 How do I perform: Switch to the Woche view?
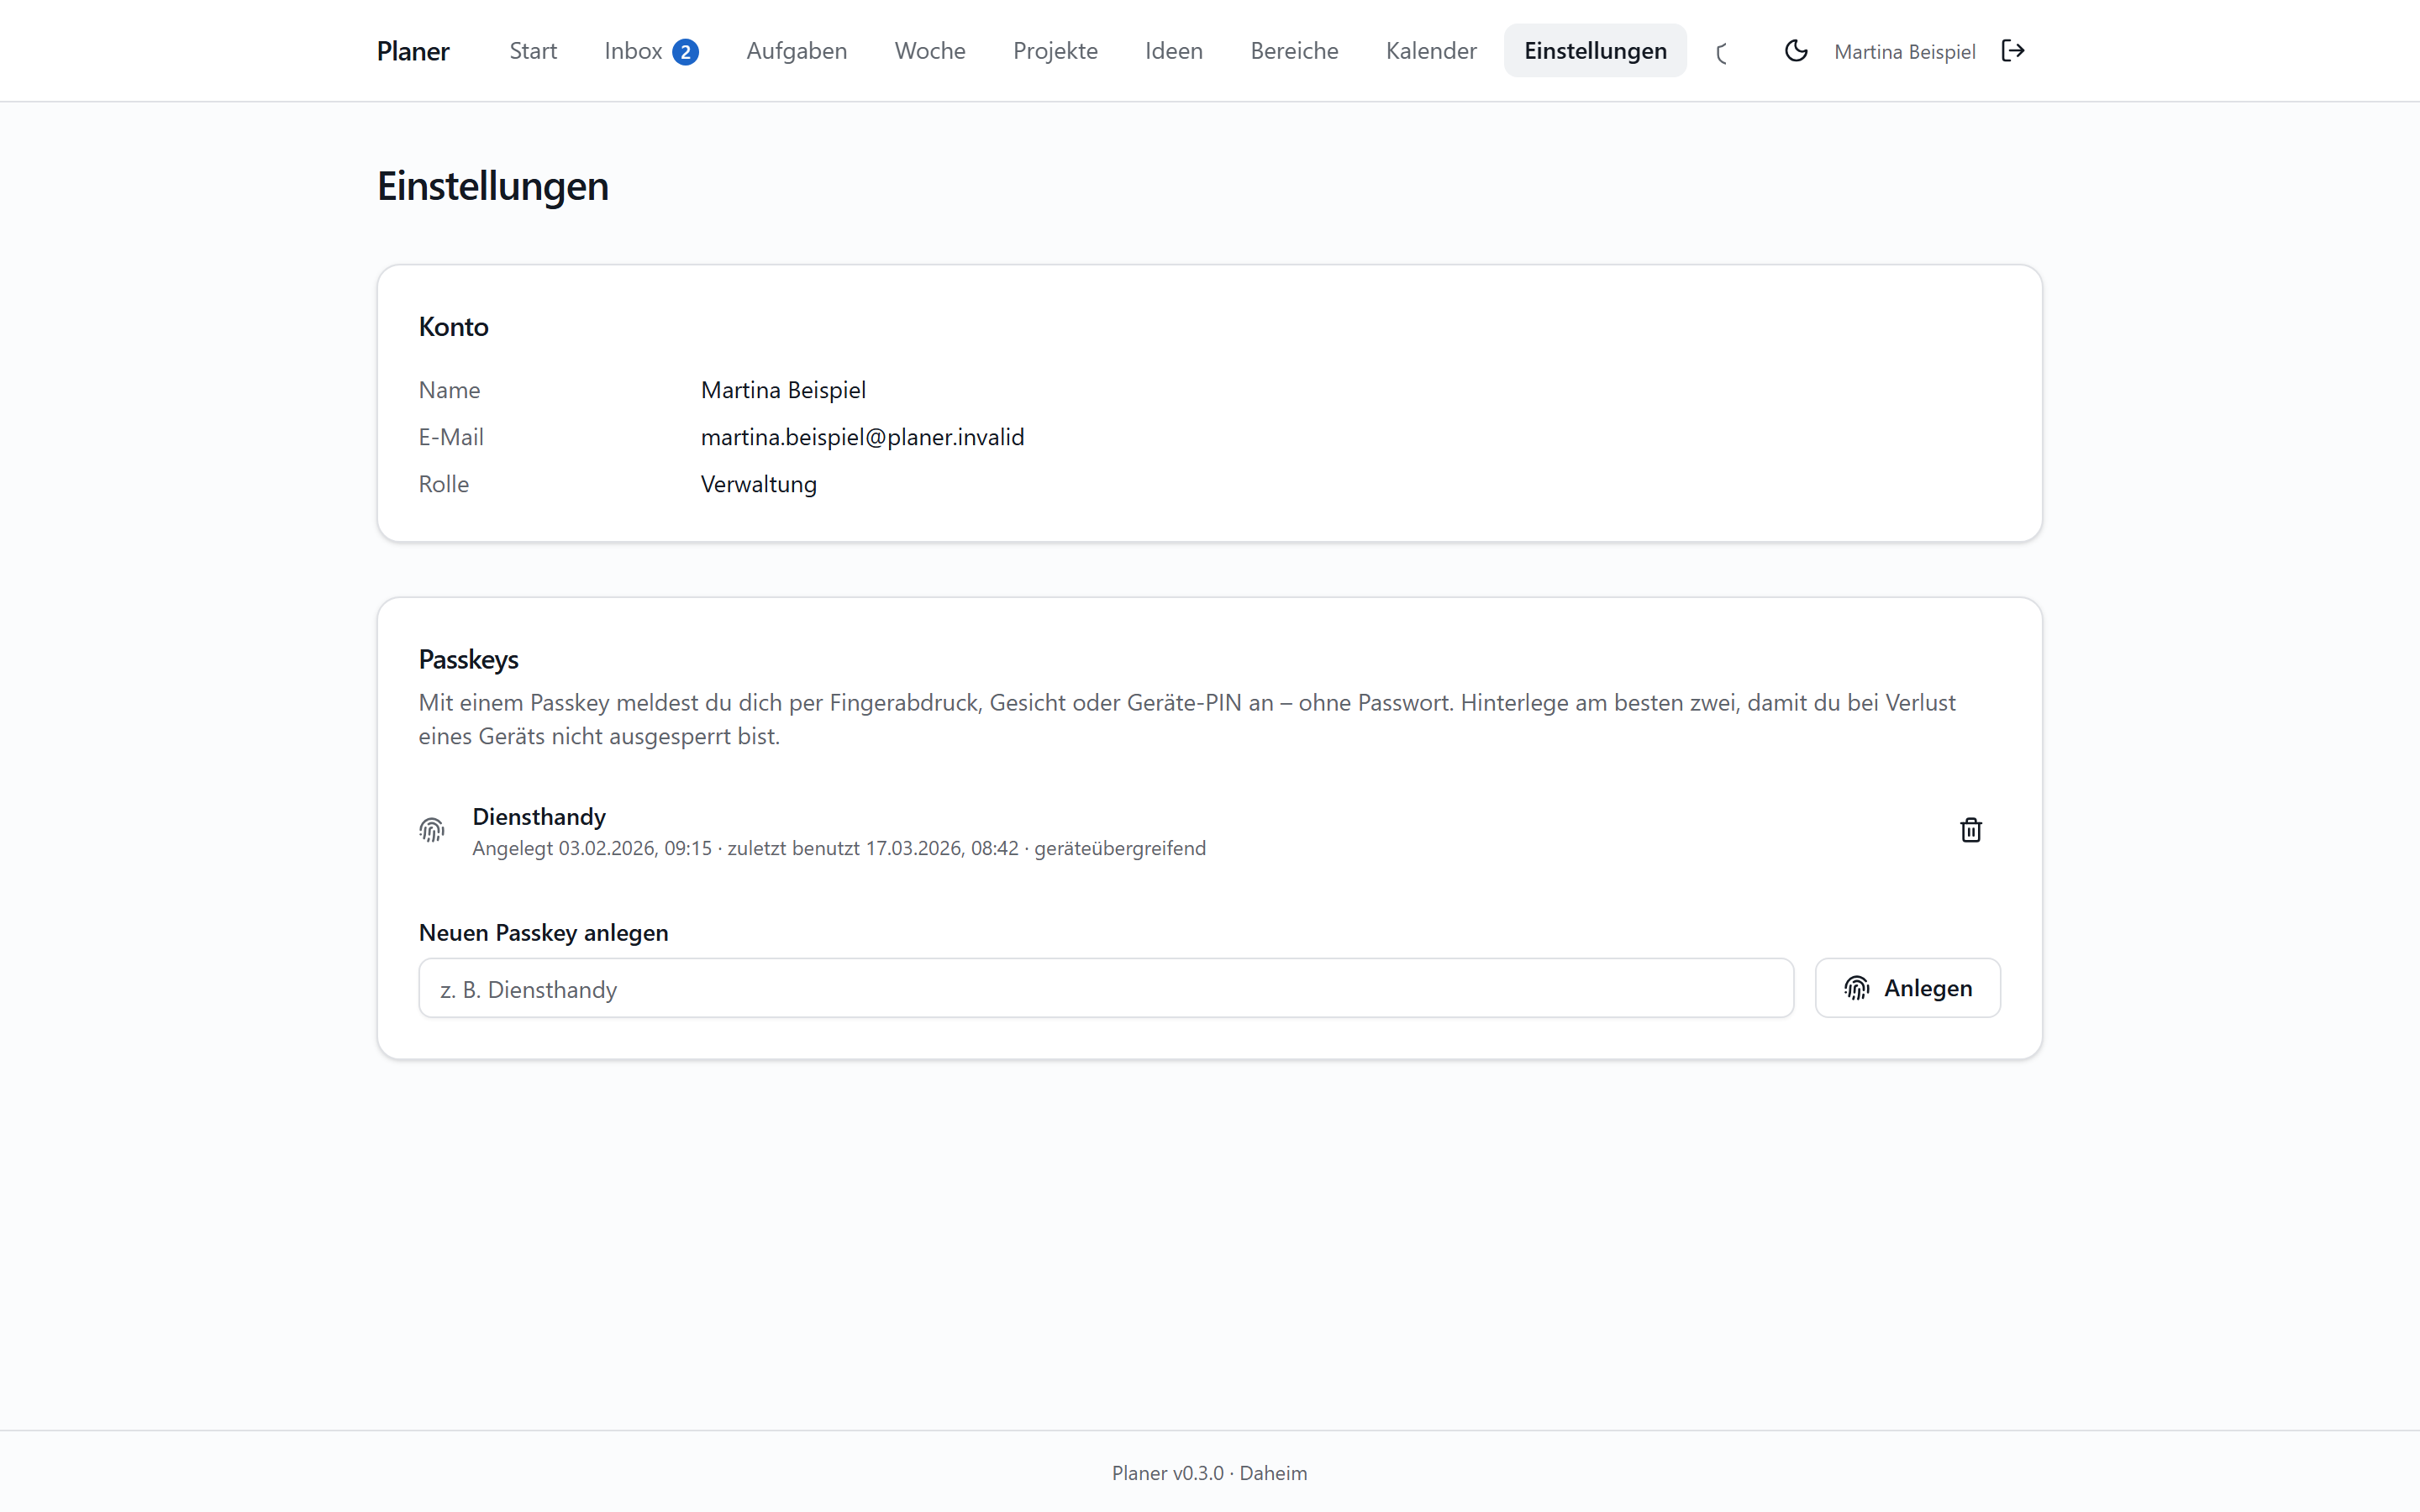point(930,51)
